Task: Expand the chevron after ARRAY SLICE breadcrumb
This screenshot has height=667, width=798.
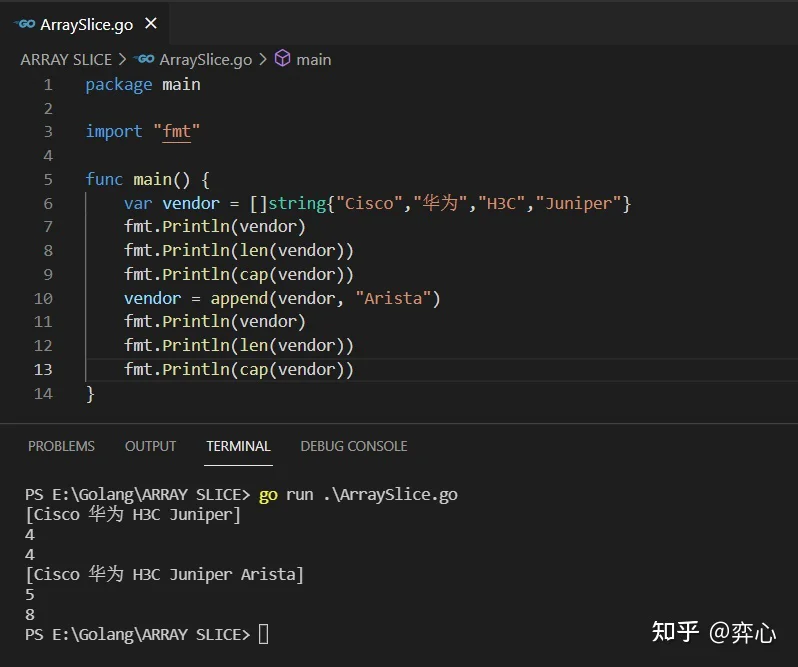Action: coord(122,60)
